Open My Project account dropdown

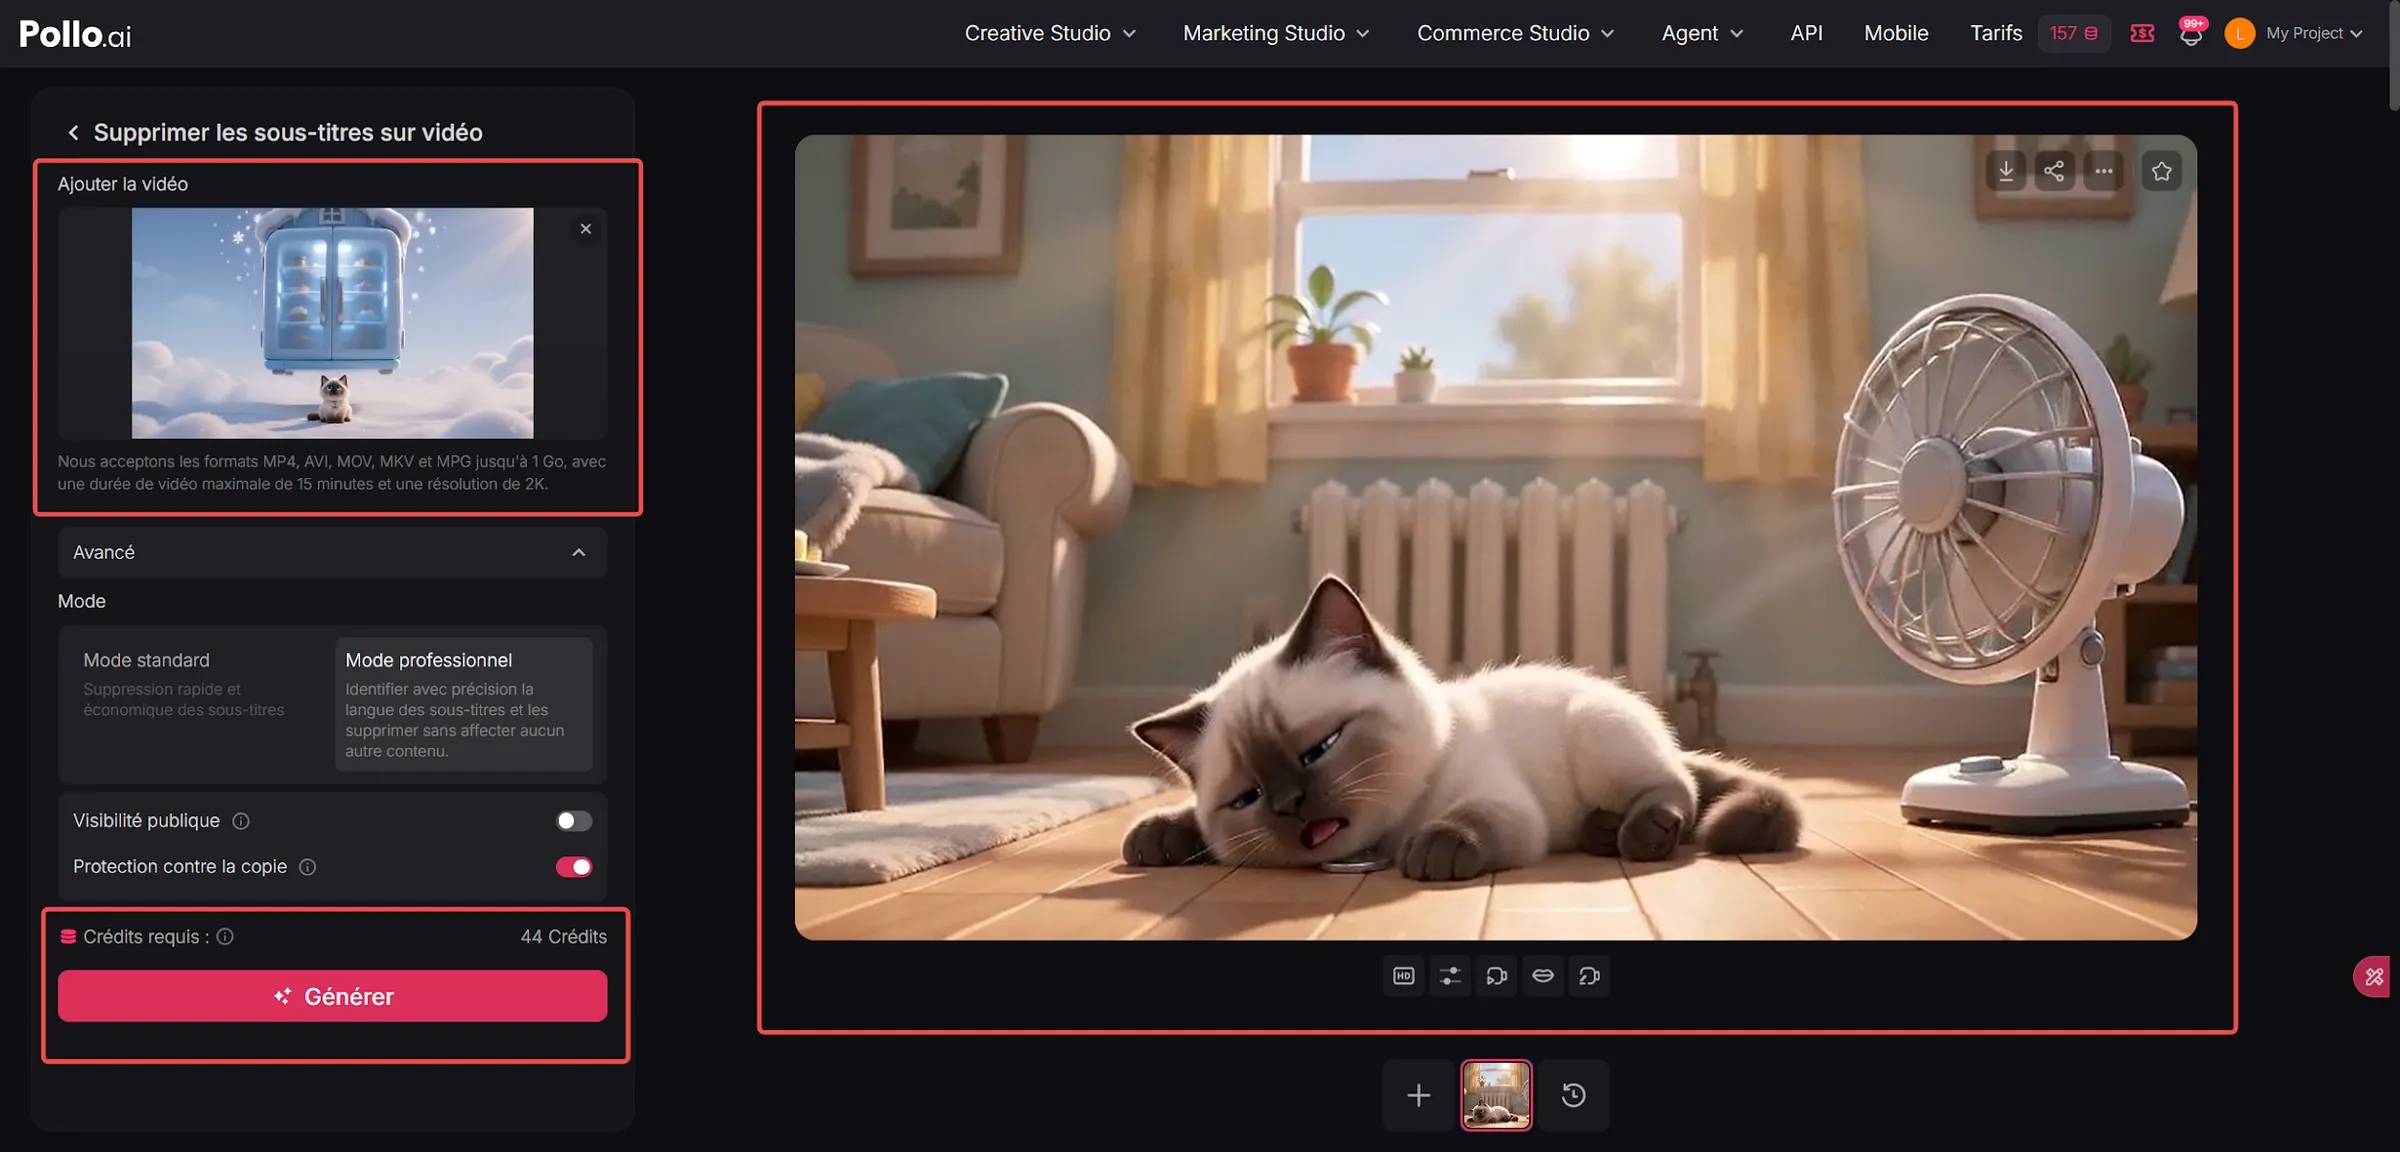2293,33
